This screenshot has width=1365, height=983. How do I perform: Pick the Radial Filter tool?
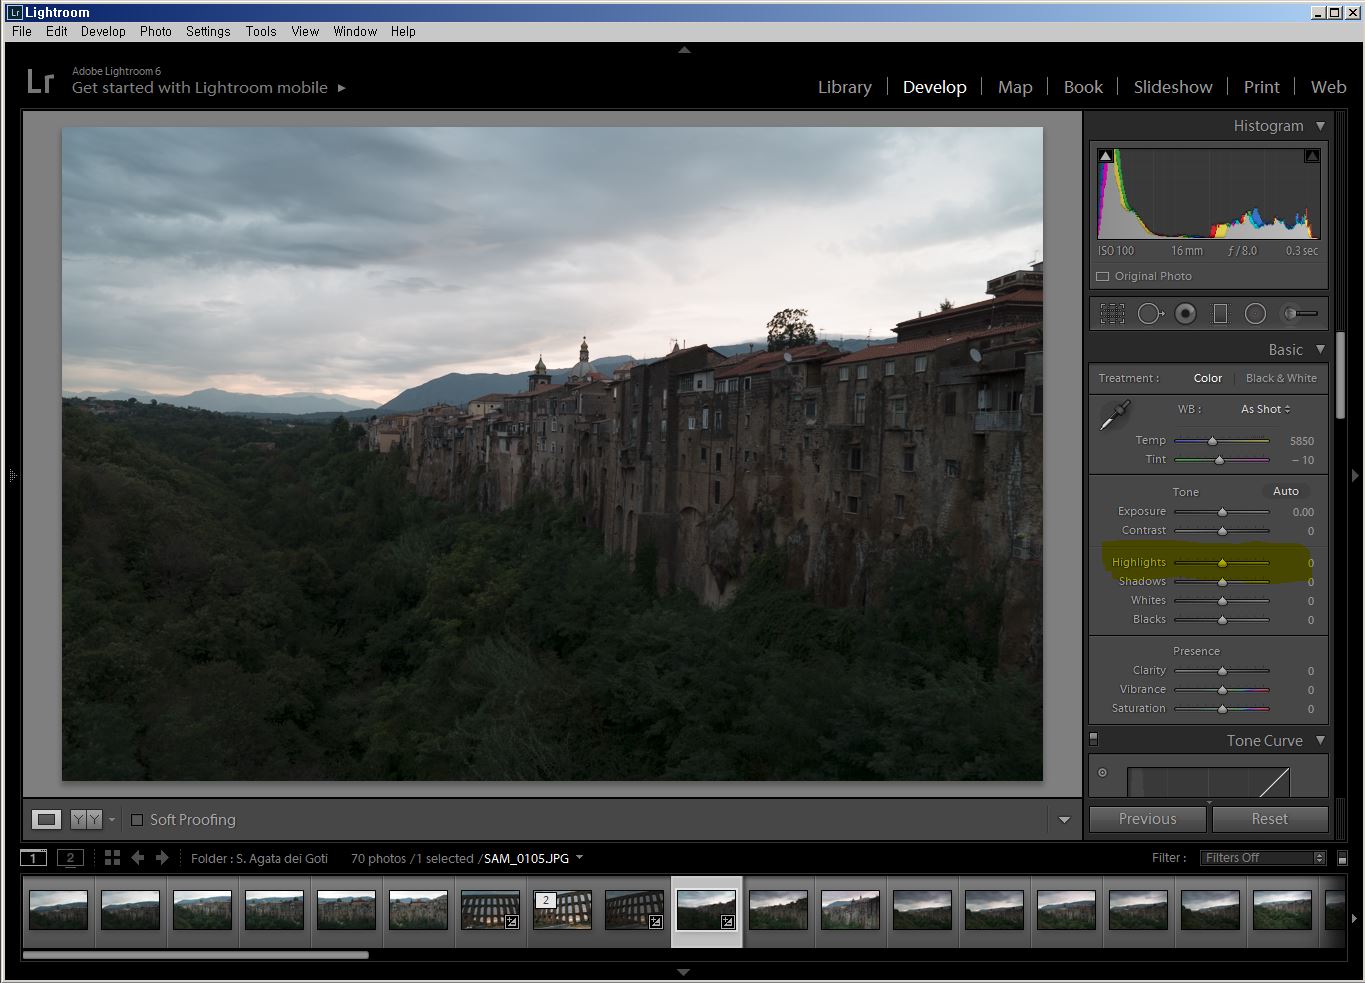click(1255, 314)
